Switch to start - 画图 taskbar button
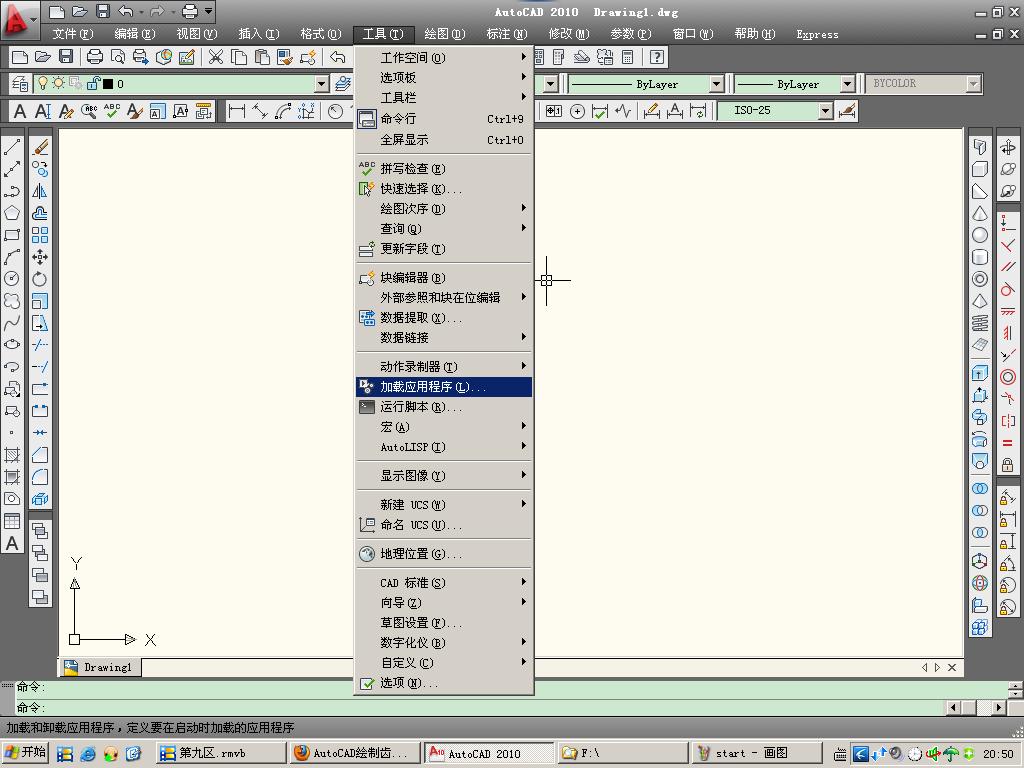1024x768 pixels. pyautogui.click(x=756, y=753)
